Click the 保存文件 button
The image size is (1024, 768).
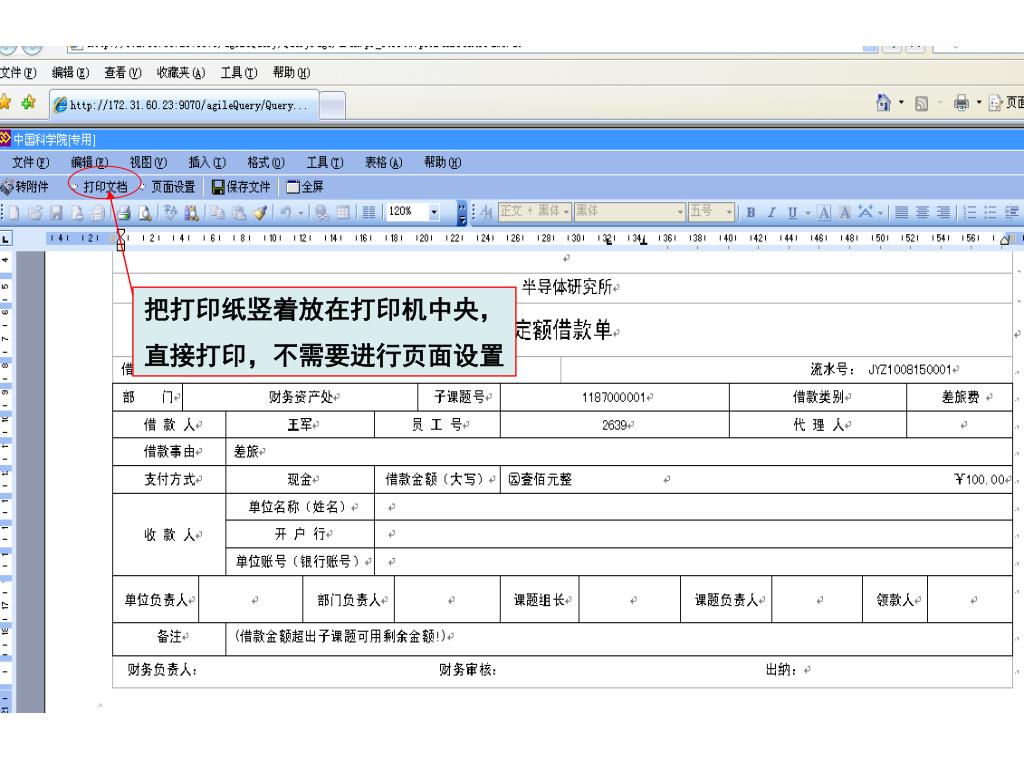click(241, 187)
